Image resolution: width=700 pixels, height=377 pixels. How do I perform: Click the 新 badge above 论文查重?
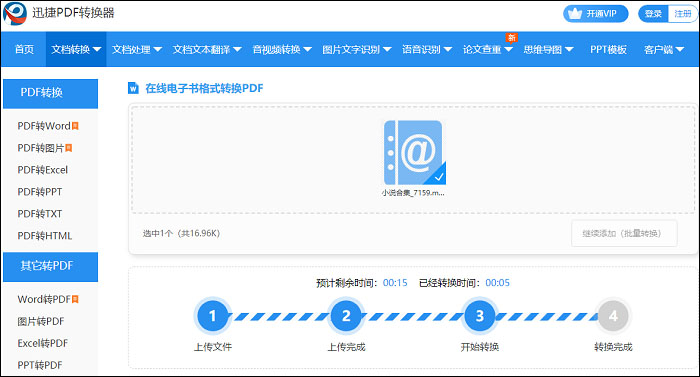(512, 38)
